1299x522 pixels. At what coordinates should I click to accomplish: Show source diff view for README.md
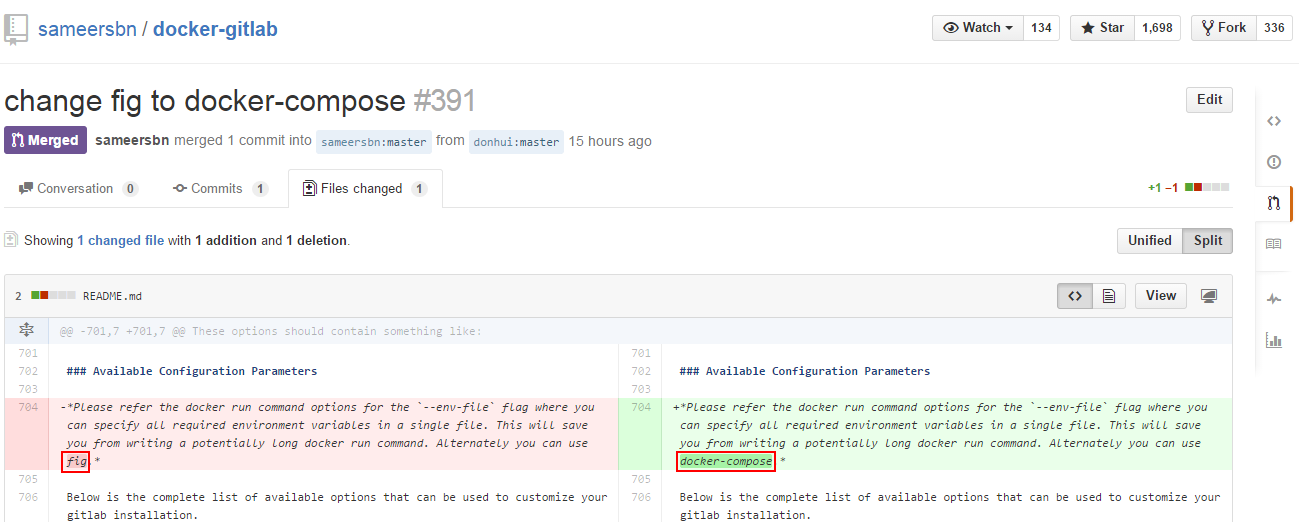pos(1075,296)
